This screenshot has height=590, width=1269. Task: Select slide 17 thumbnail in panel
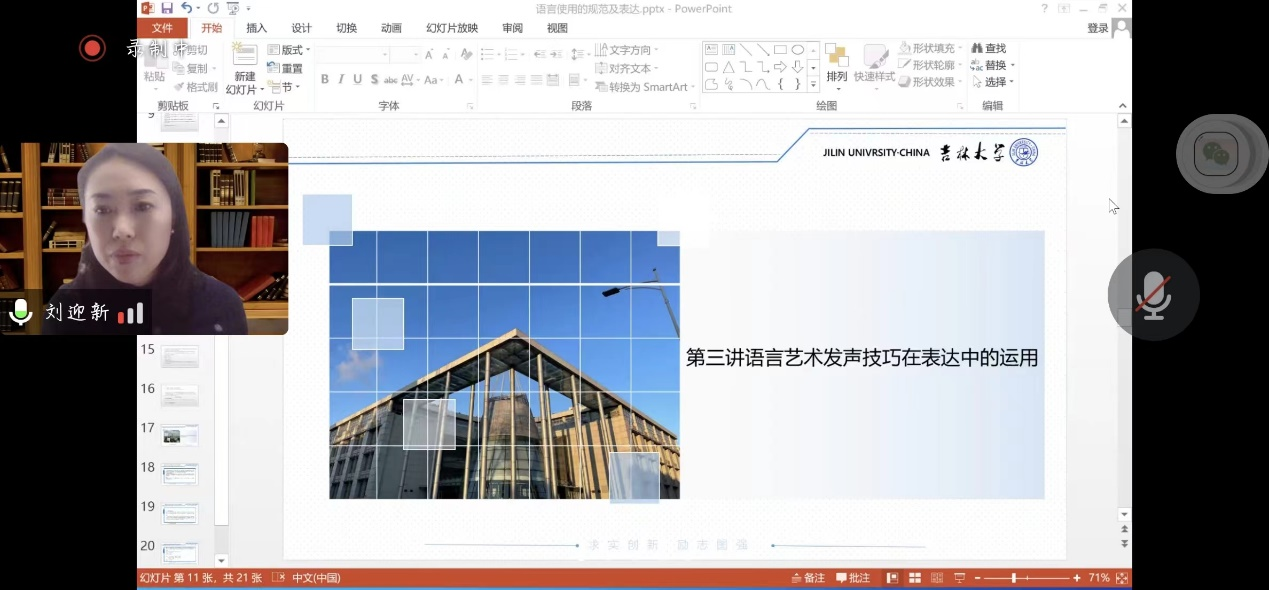(180, 435)
